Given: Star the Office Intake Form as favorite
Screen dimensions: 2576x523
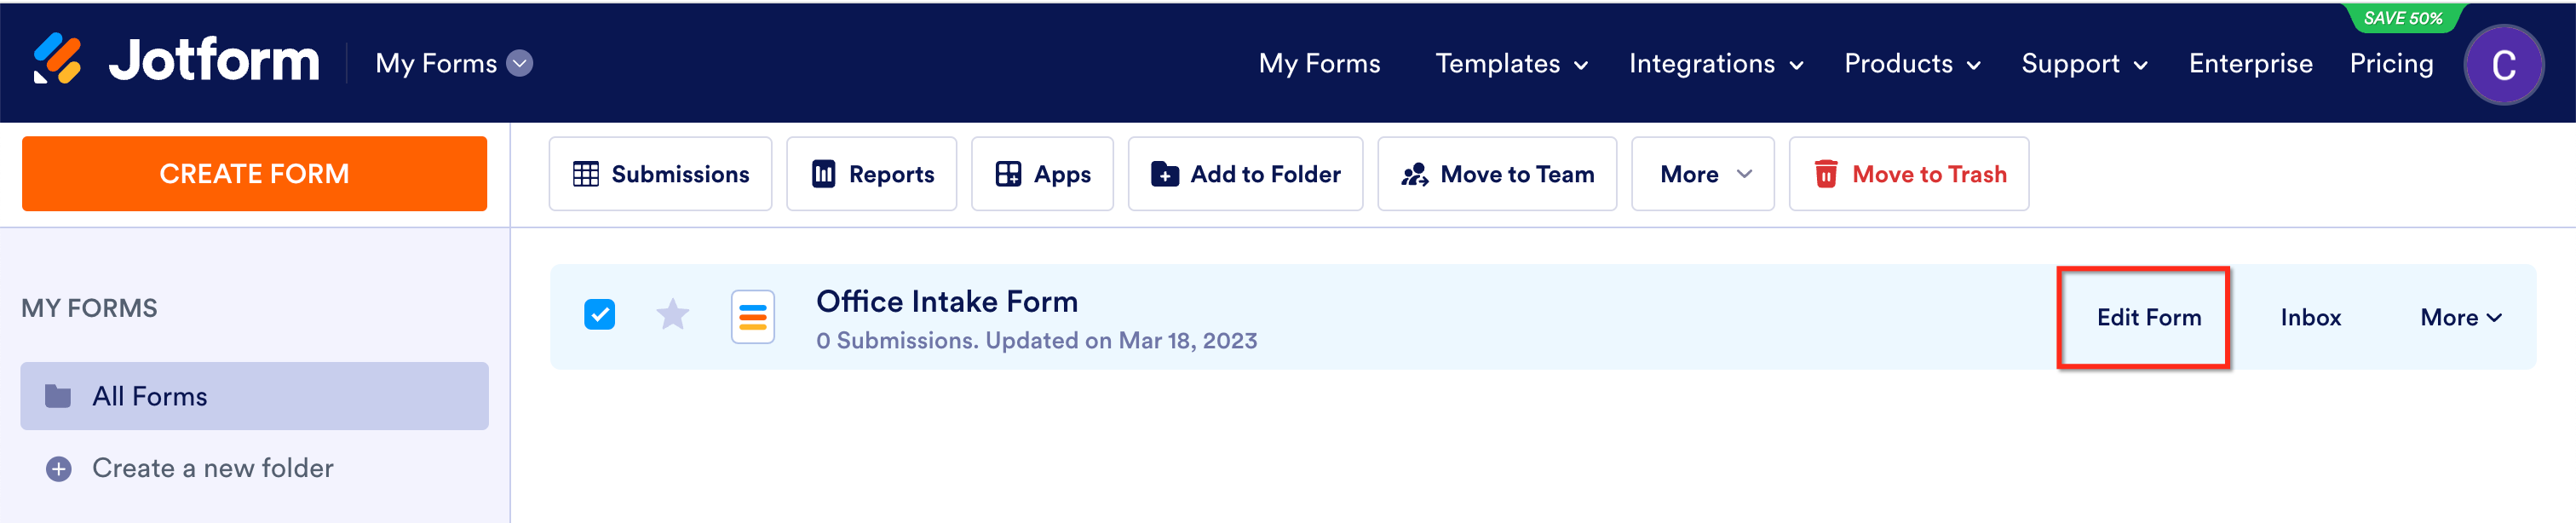Looking at the screenshot, I should 672,315.
